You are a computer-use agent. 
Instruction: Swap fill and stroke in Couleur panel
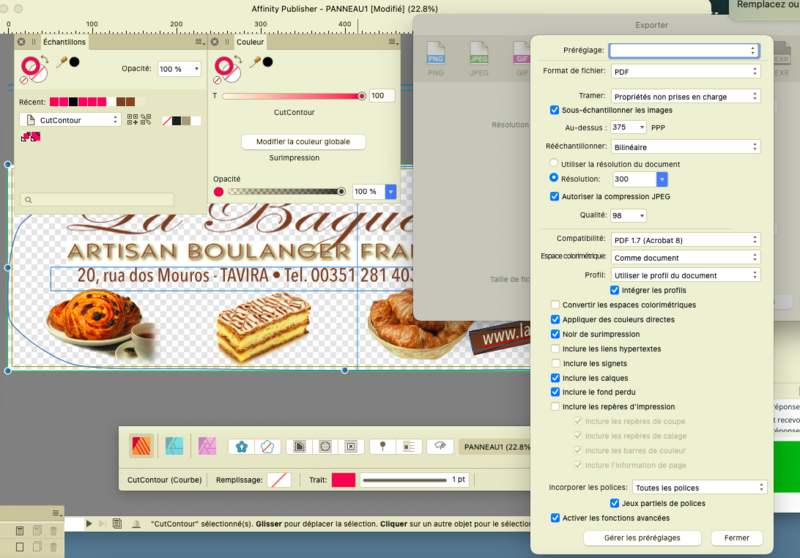point(238,60)
